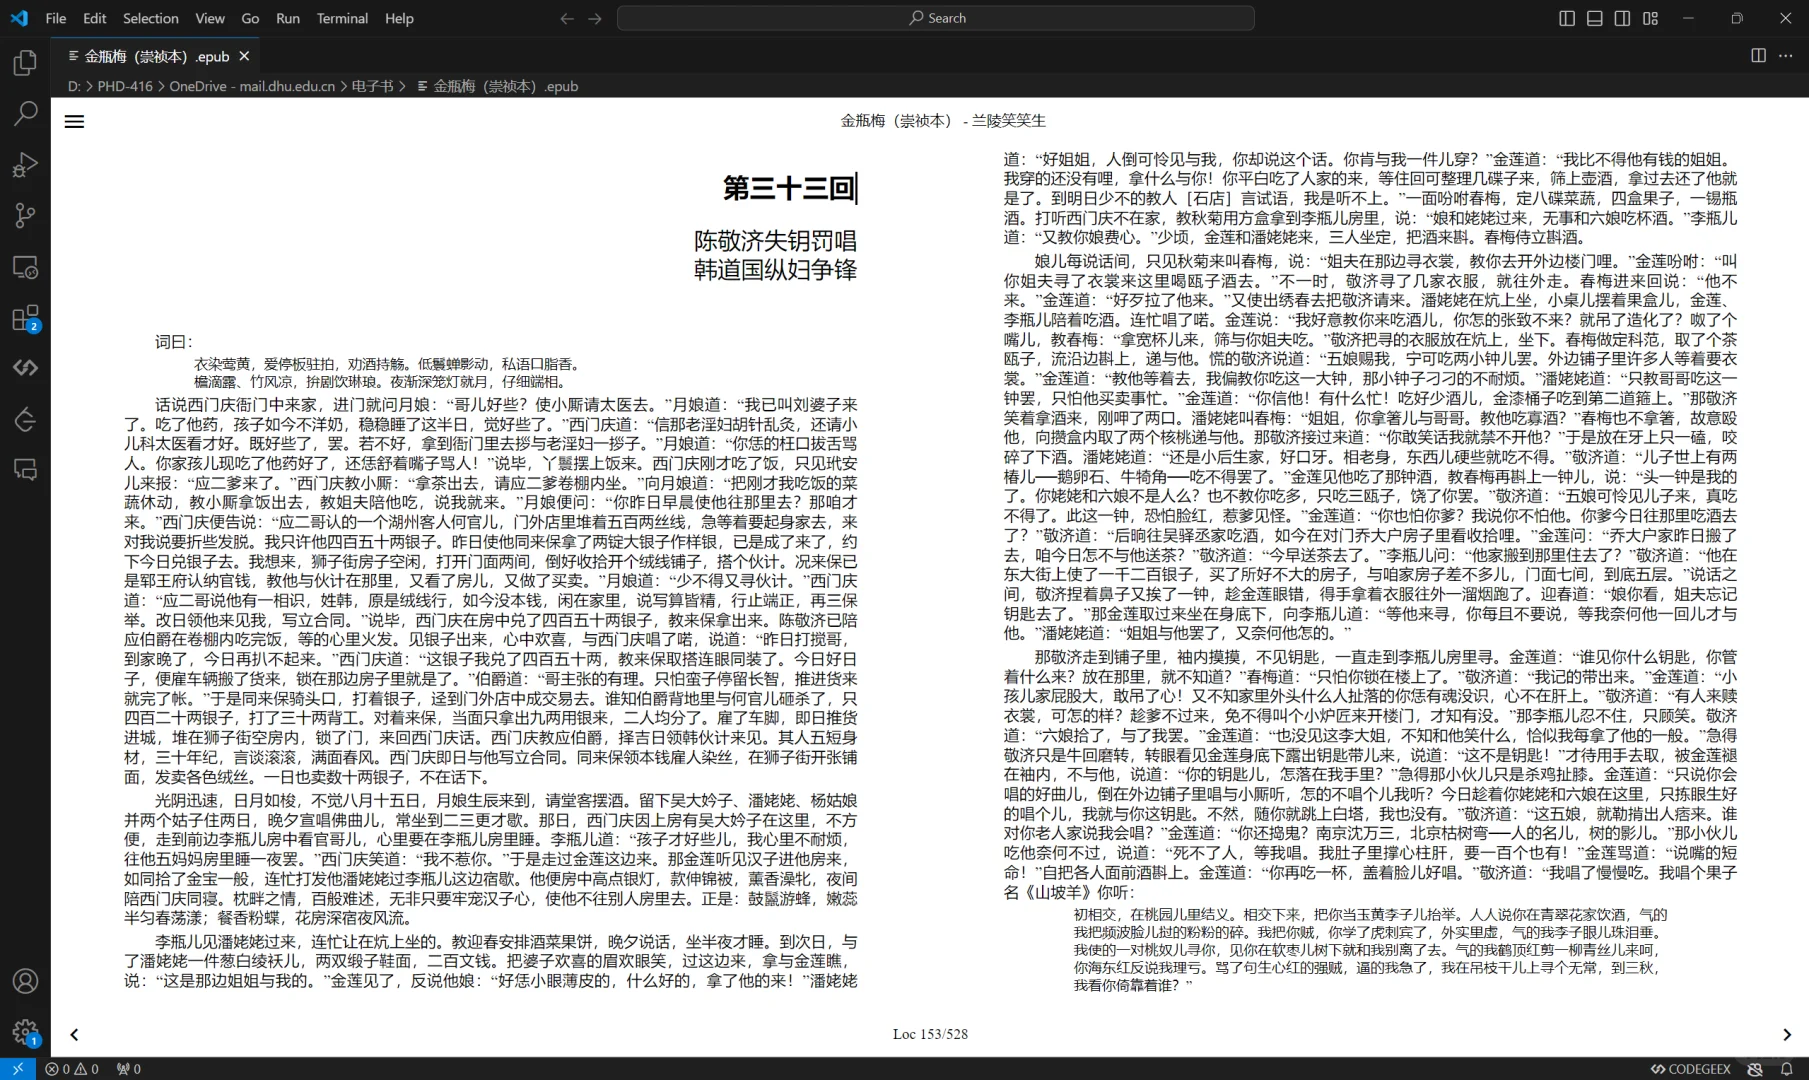Open the arrow-shaped view above the chat icon
1809x1080 pixels.
point(25,419)
